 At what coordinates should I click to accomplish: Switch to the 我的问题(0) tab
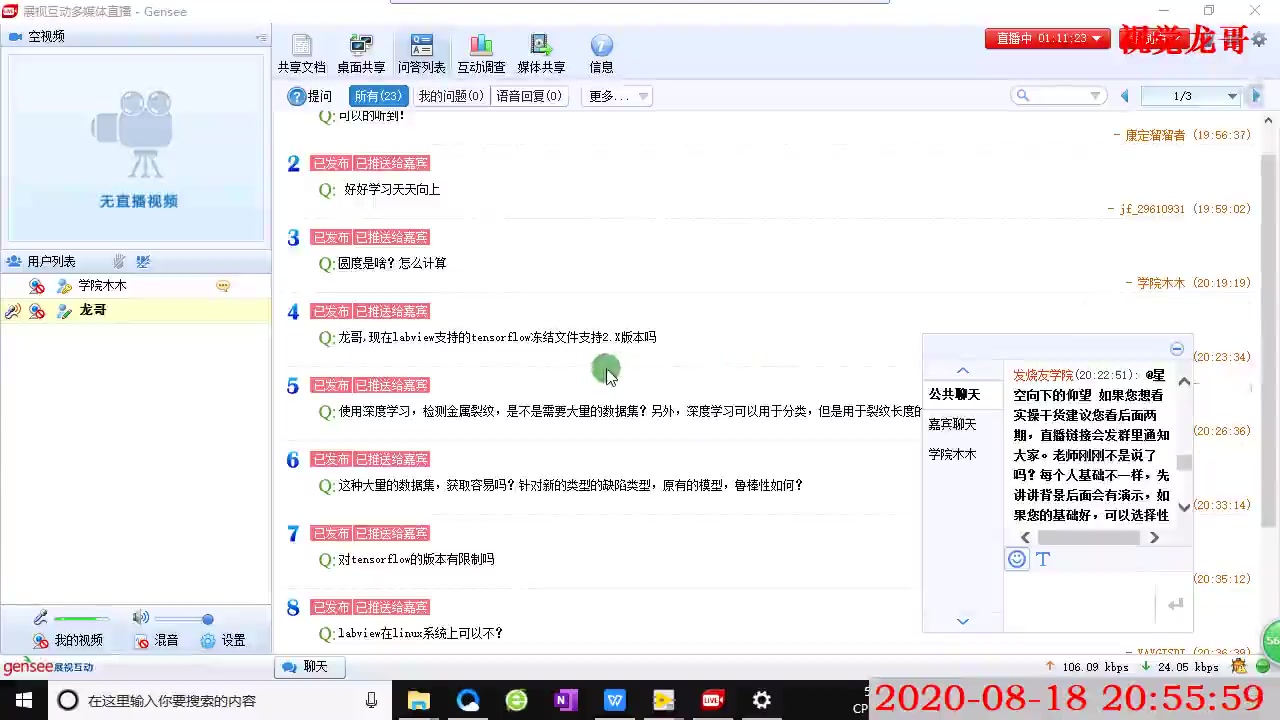pyautogui.click(x=450, y=96)
